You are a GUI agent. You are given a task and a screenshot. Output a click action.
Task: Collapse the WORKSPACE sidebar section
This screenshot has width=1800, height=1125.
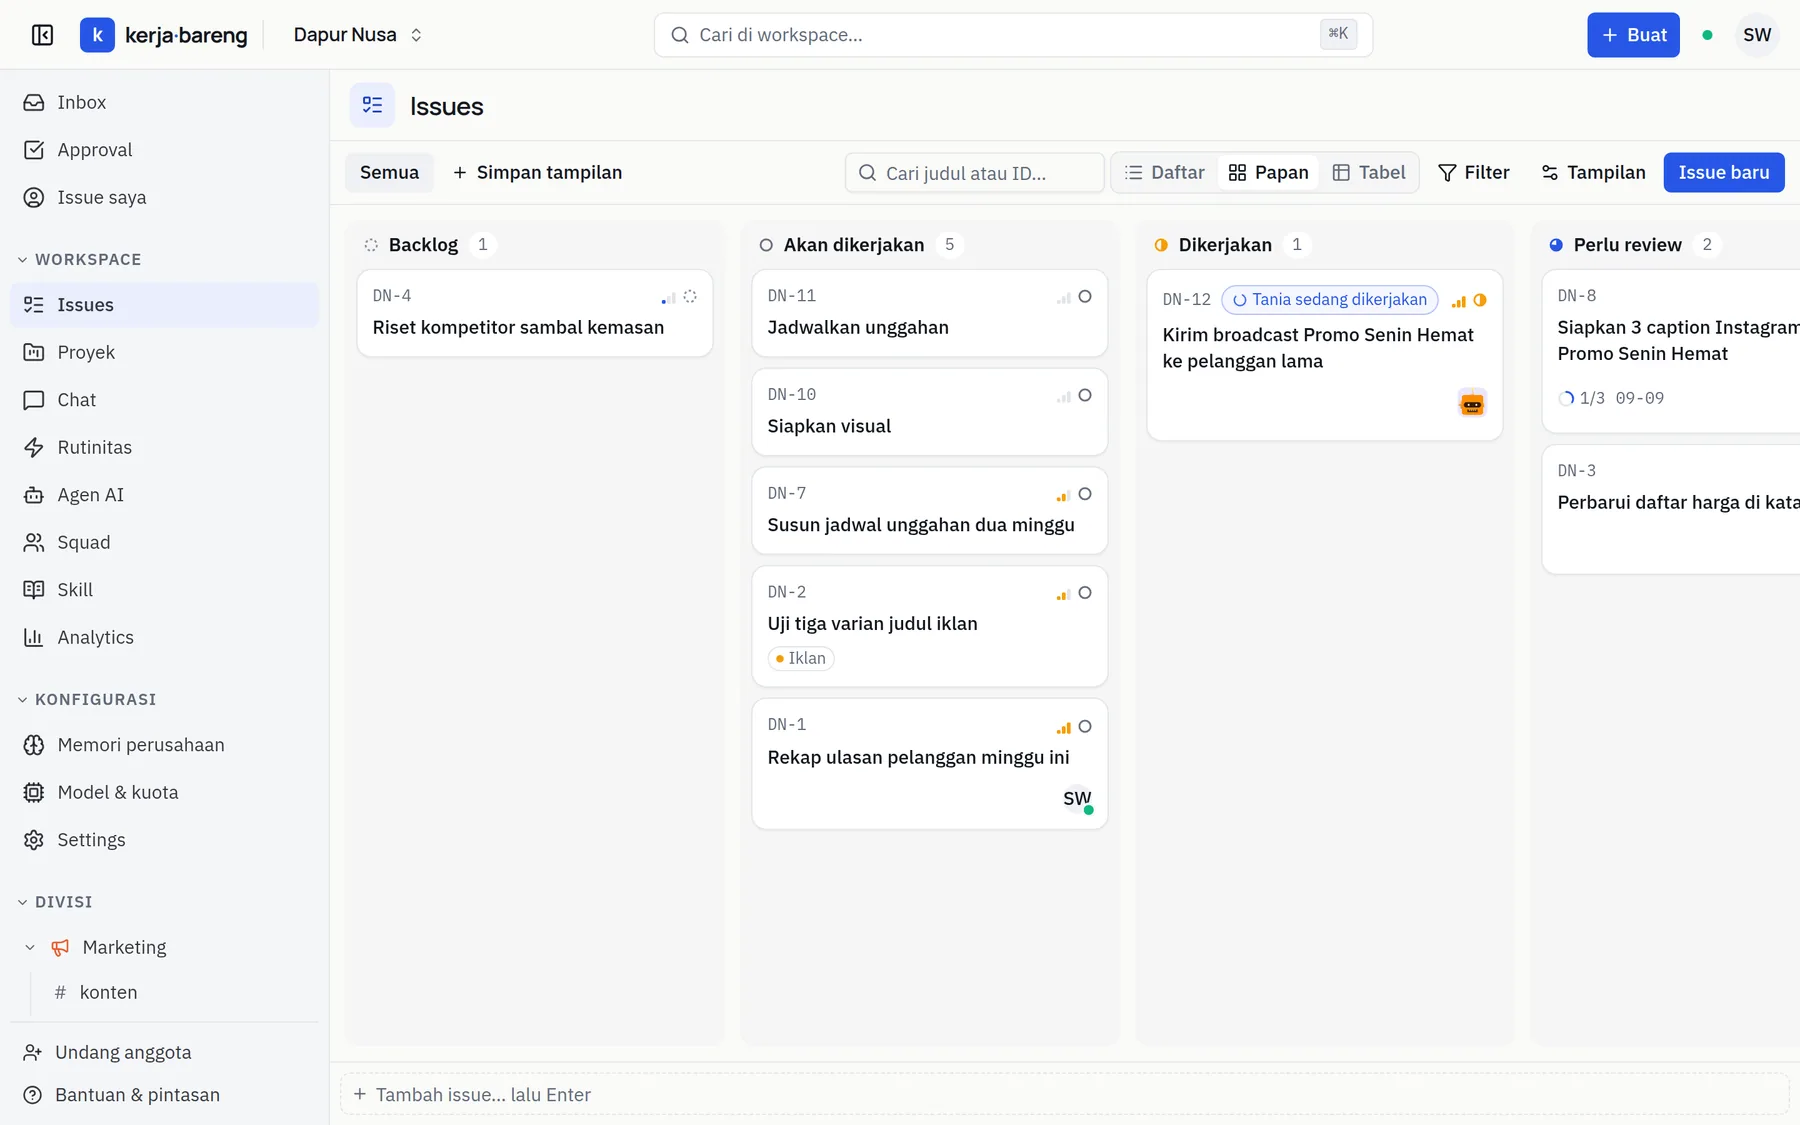click(x=80, y=259)
